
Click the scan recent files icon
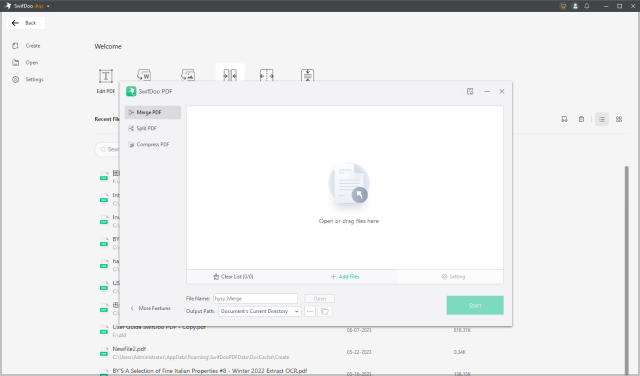pos(564,119)
